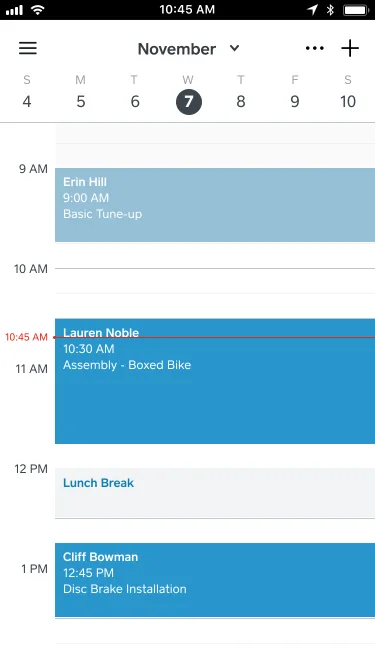This screenshot has height=667, width=375.
Task: Open the hamburger navigation menu
Action: (x=28, y=48)
